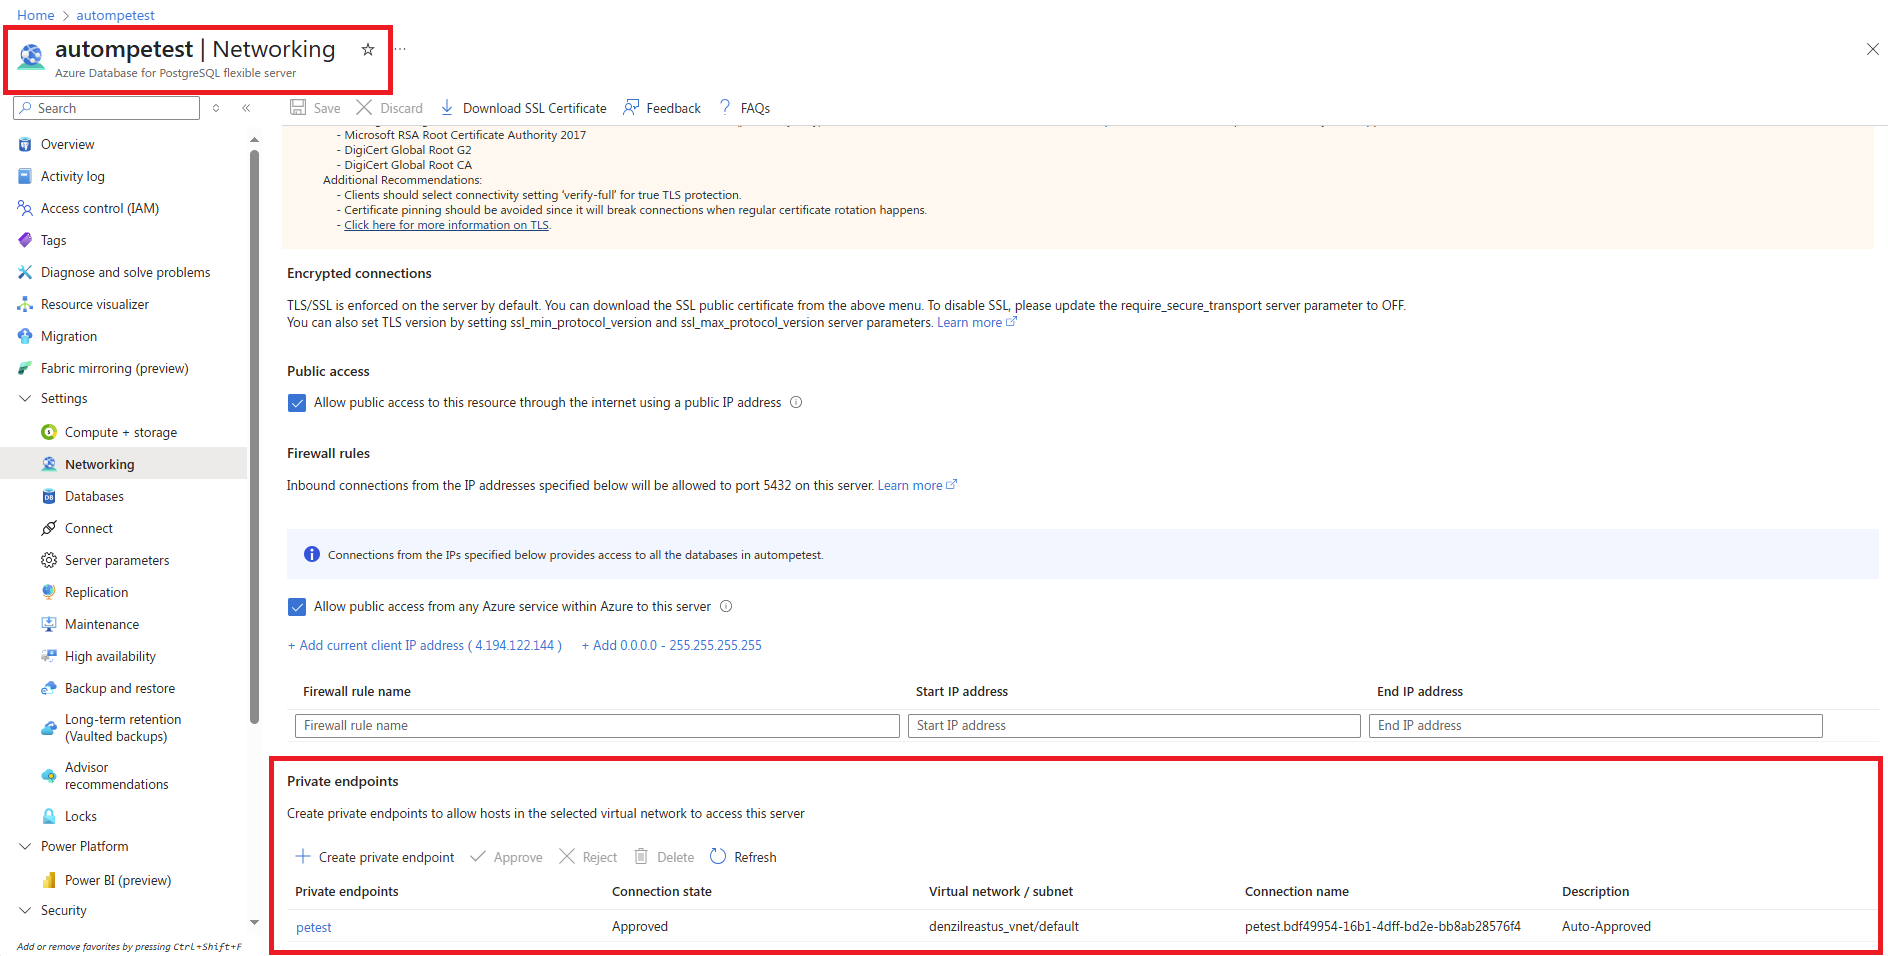This screenshot has width=1888, height=956.
Task: Click Create private endpoint button
Action: click(375, 857)
